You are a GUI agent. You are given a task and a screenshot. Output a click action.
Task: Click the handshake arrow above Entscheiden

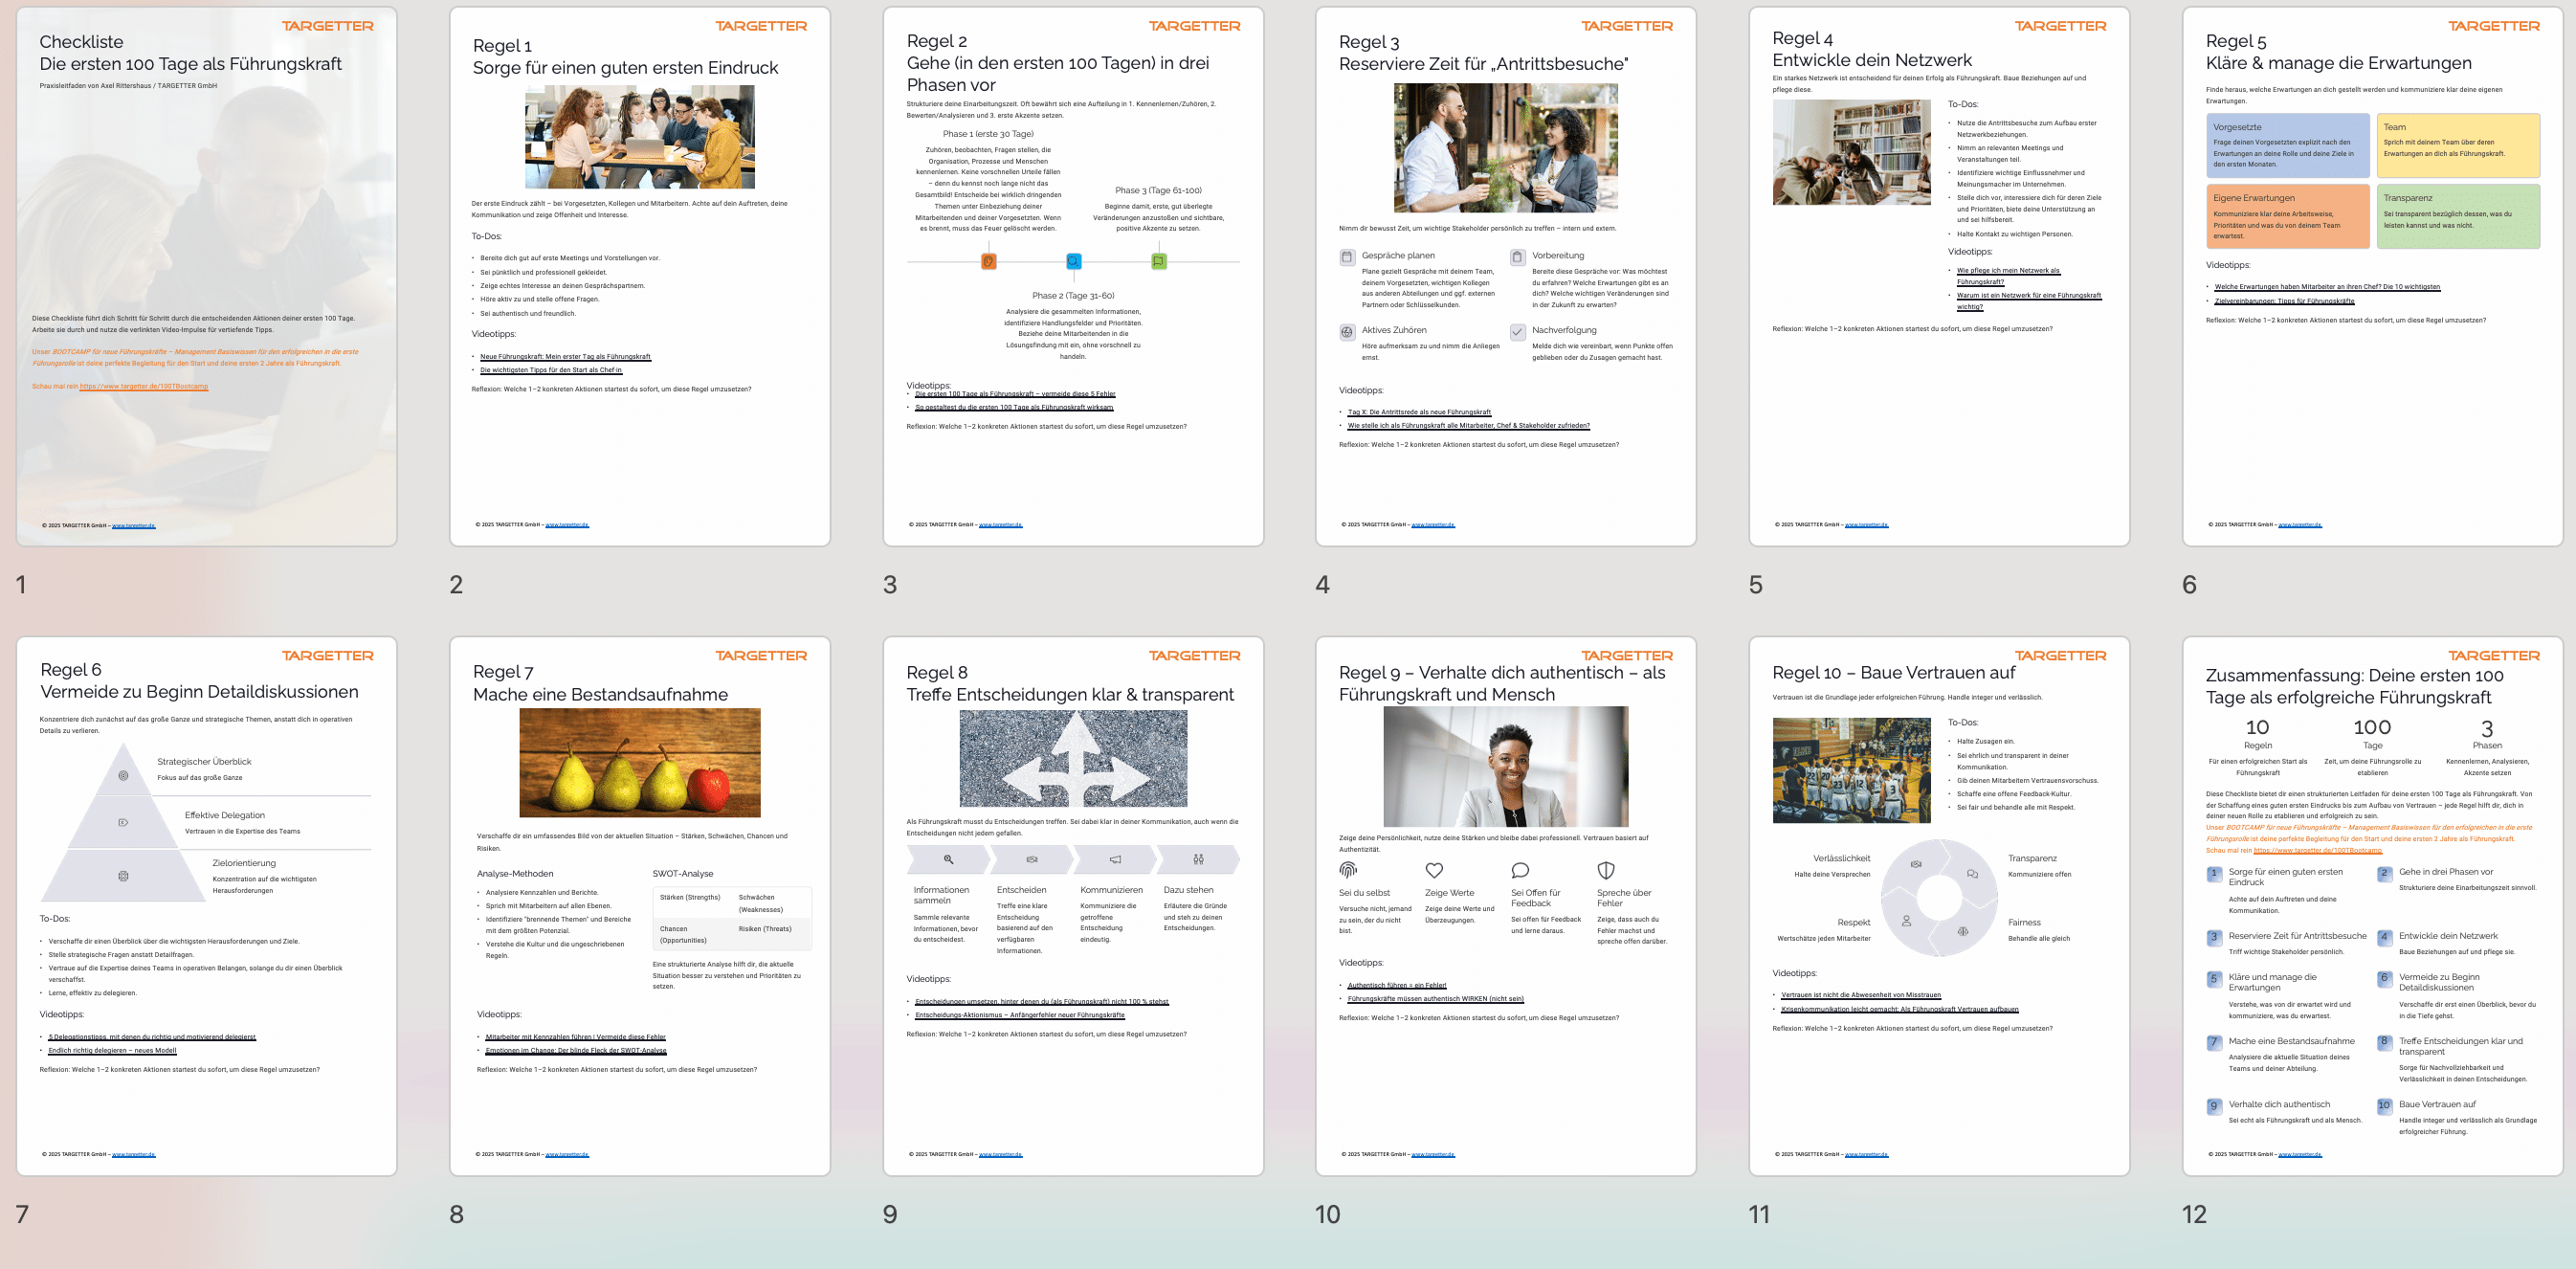(x=1032, y=859)
